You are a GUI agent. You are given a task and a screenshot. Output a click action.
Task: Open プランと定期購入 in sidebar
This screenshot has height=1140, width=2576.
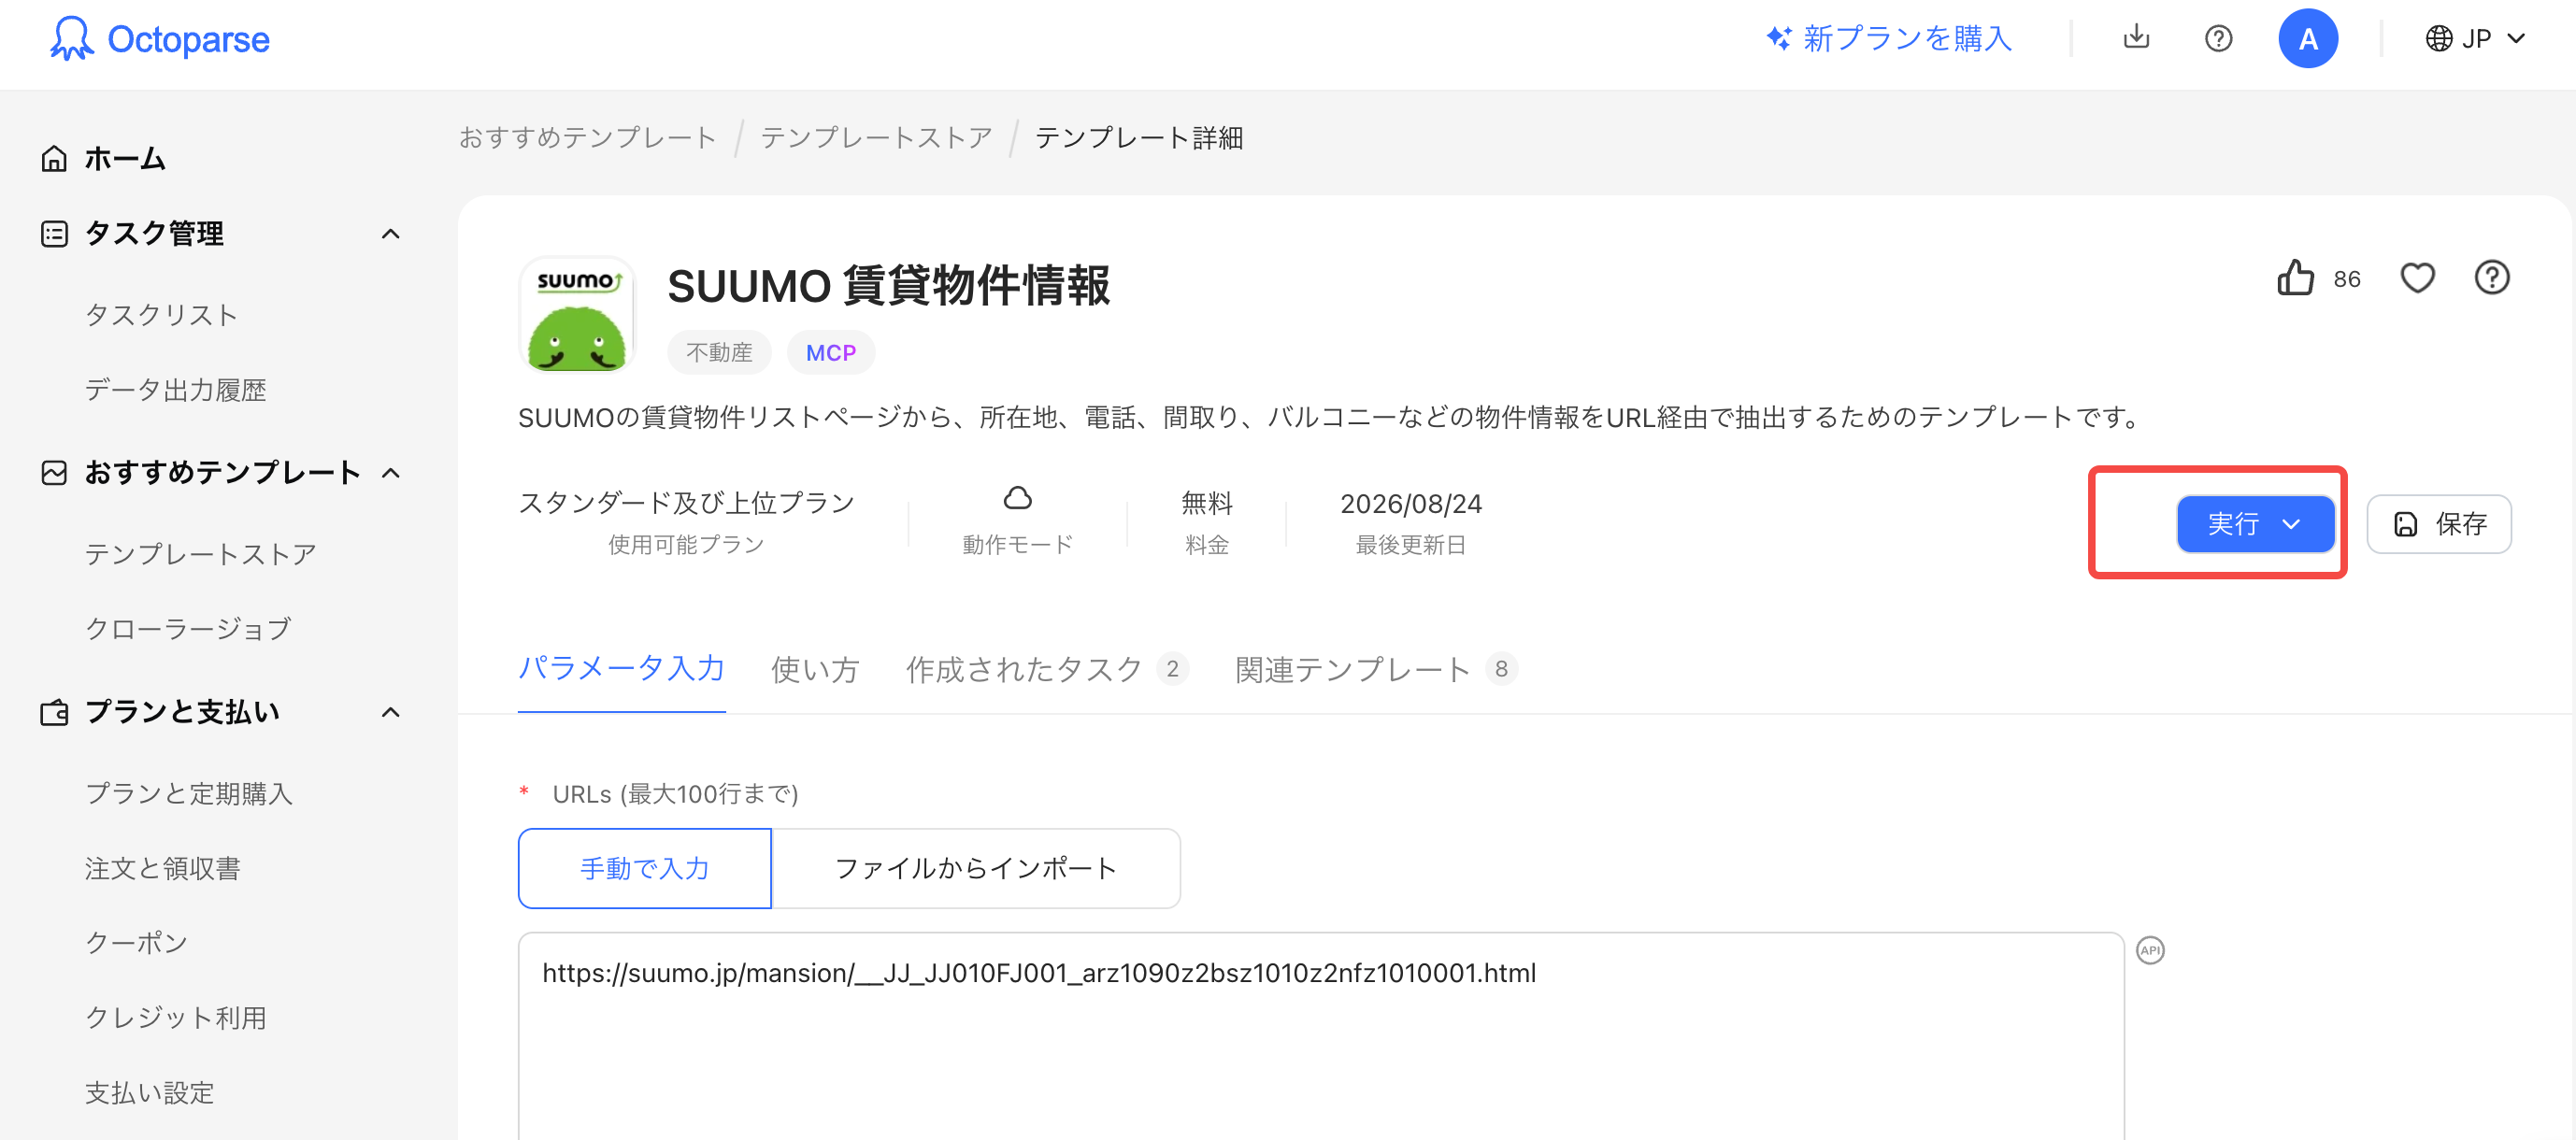(x=189, y=794)
